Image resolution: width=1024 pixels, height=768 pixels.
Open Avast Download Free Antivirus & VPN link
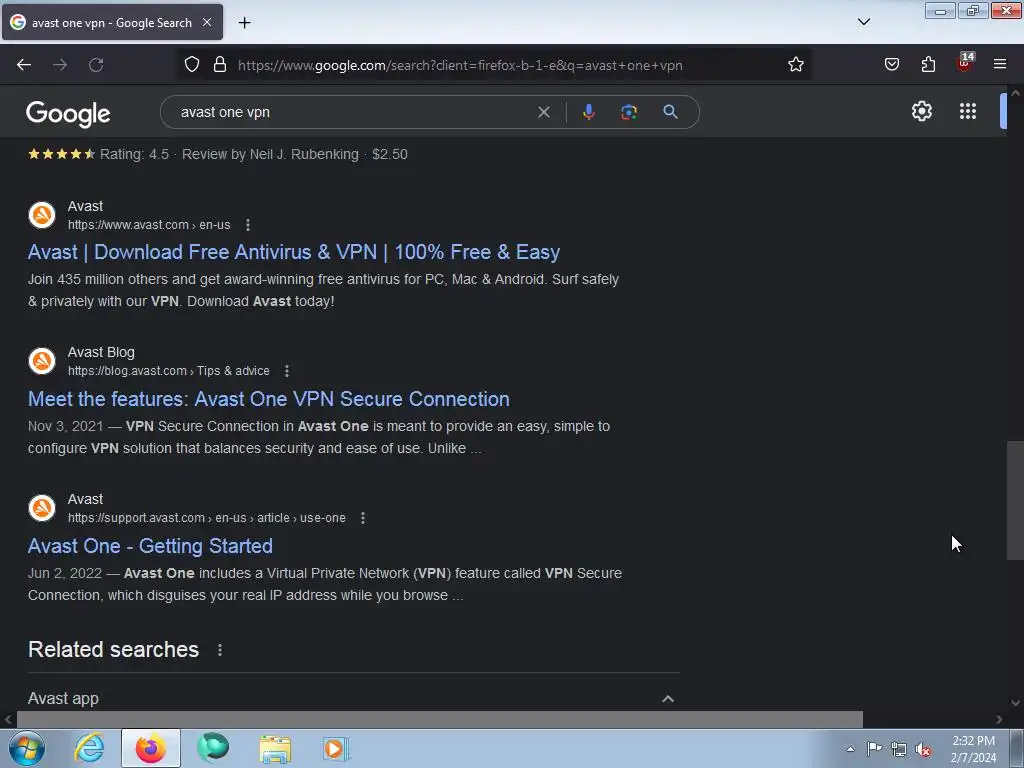coord(294,252)
